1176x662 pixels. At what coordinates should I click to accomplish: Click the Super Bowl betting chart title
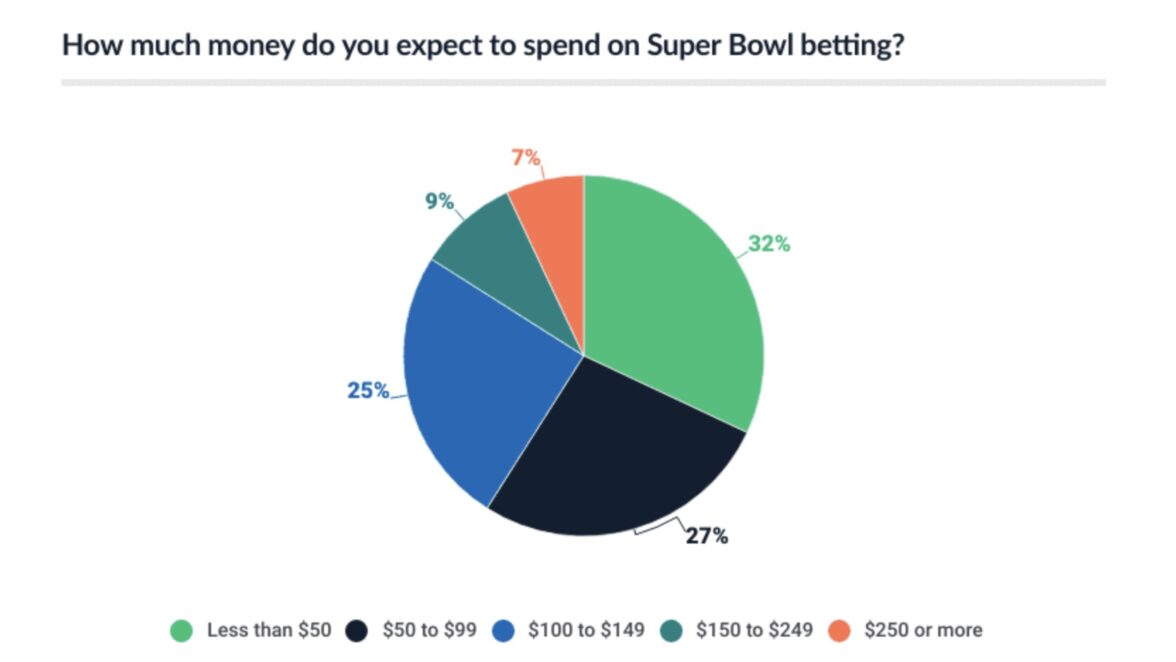(483, 46)
